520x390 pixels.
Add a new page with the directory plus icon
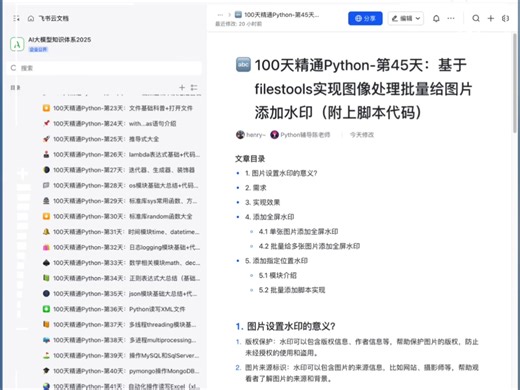tap(182, 88)
